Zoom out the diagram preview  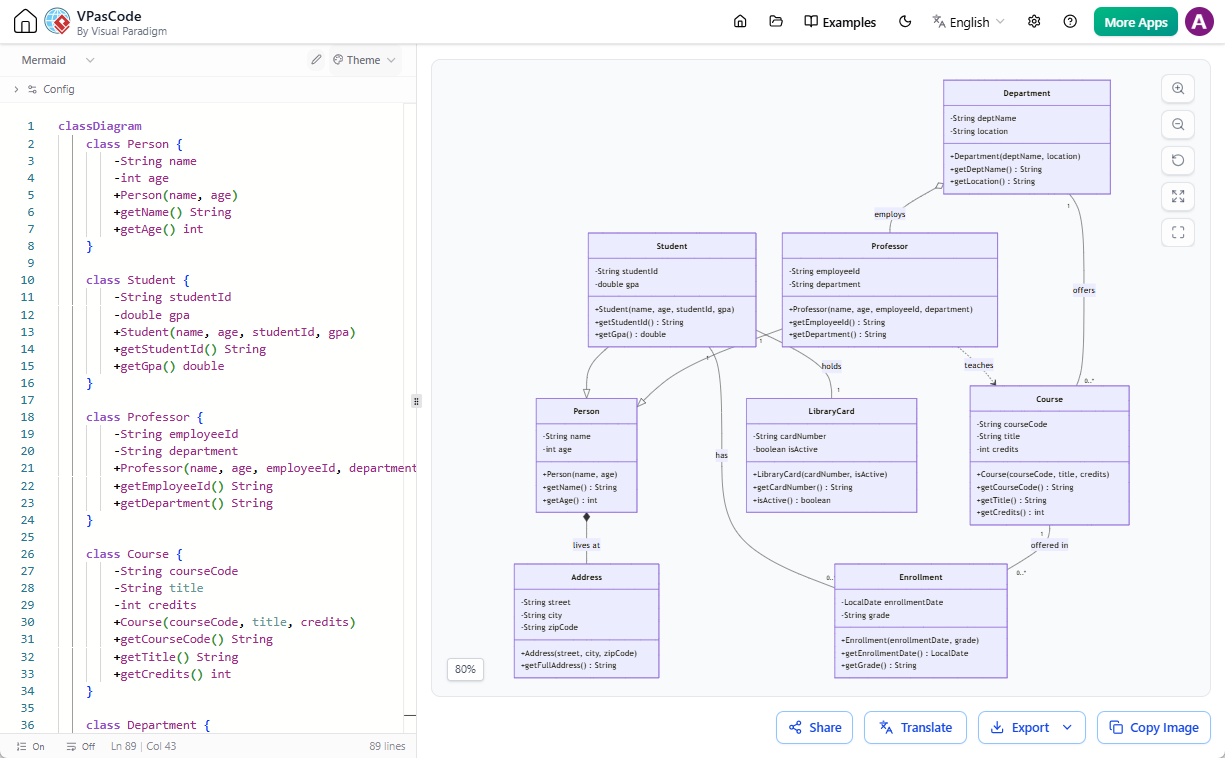click(x=1178, y=125)
